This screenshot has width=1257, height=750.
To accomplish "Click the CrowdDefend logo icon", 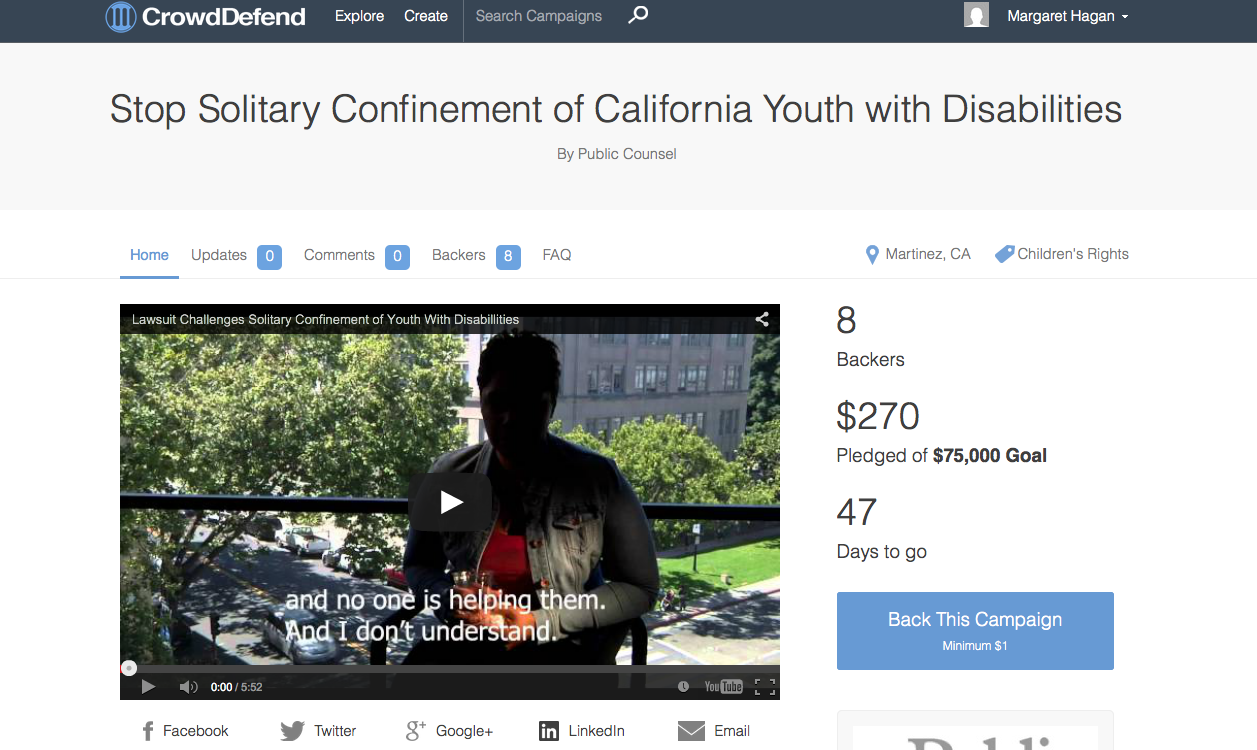I will (x=121, y=17).
